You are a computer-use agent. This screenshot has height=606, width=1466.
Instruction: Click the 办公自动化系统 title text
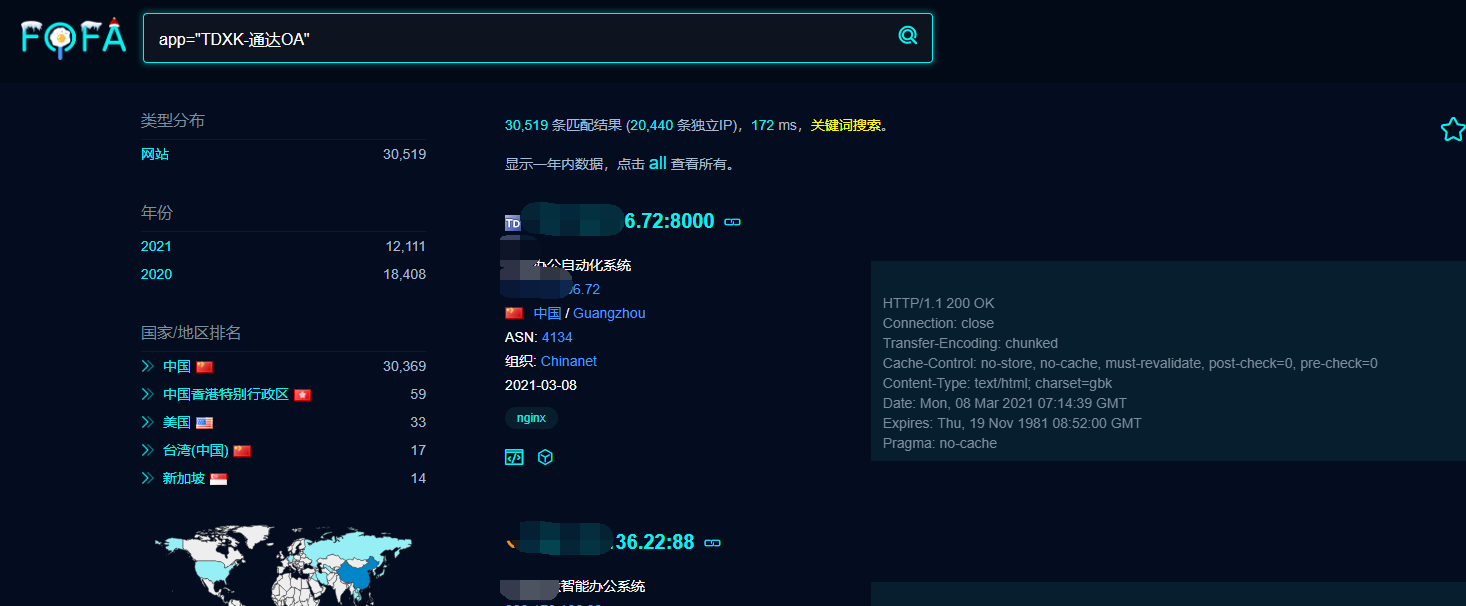tap(583, 265)
